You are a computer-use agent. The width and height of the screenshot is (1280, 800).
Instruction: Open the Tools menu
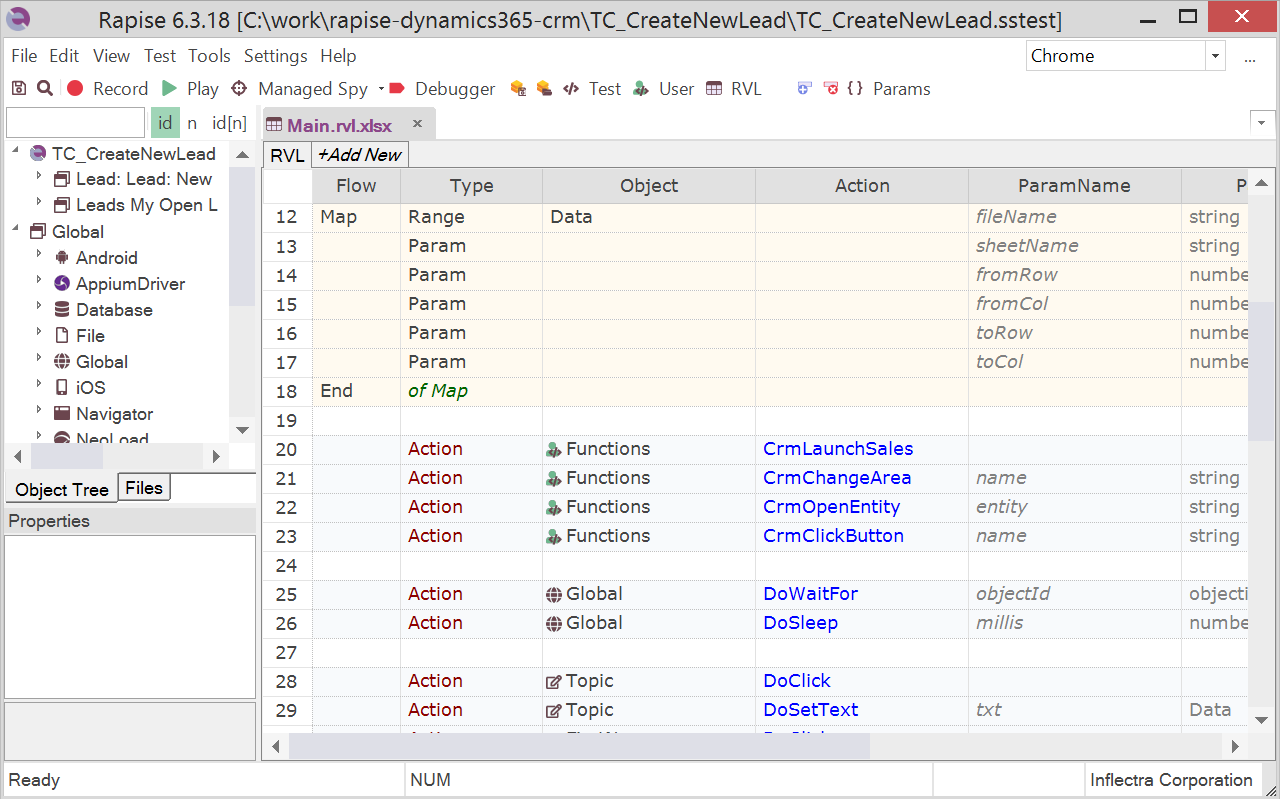coord(209,56)
